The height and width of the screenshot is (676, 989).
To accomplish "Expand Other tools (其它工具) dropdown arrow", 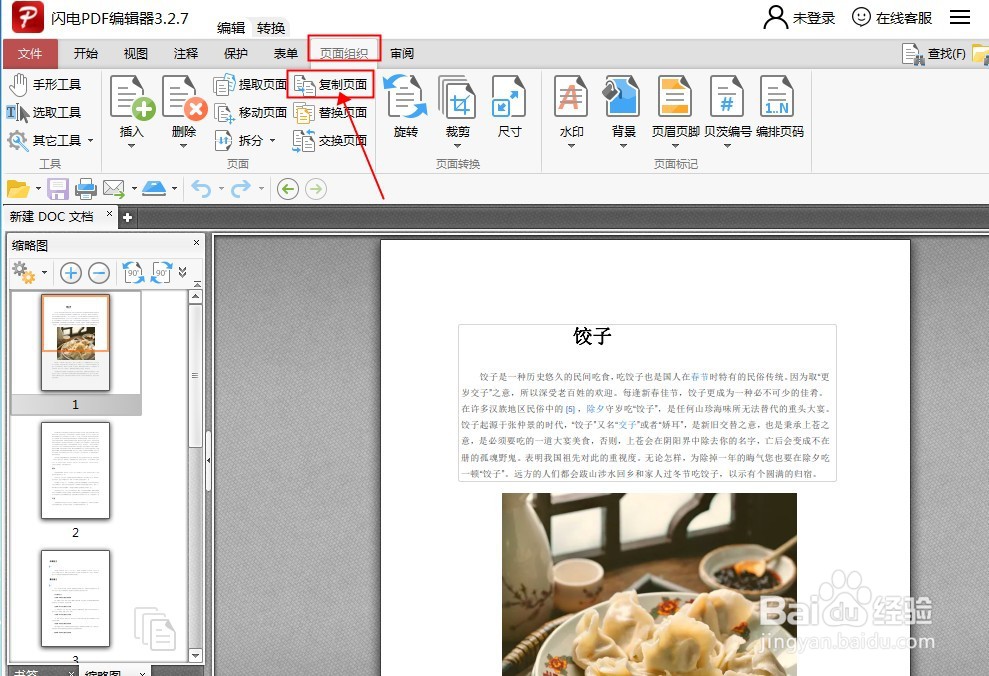I will tap(90, 140).
